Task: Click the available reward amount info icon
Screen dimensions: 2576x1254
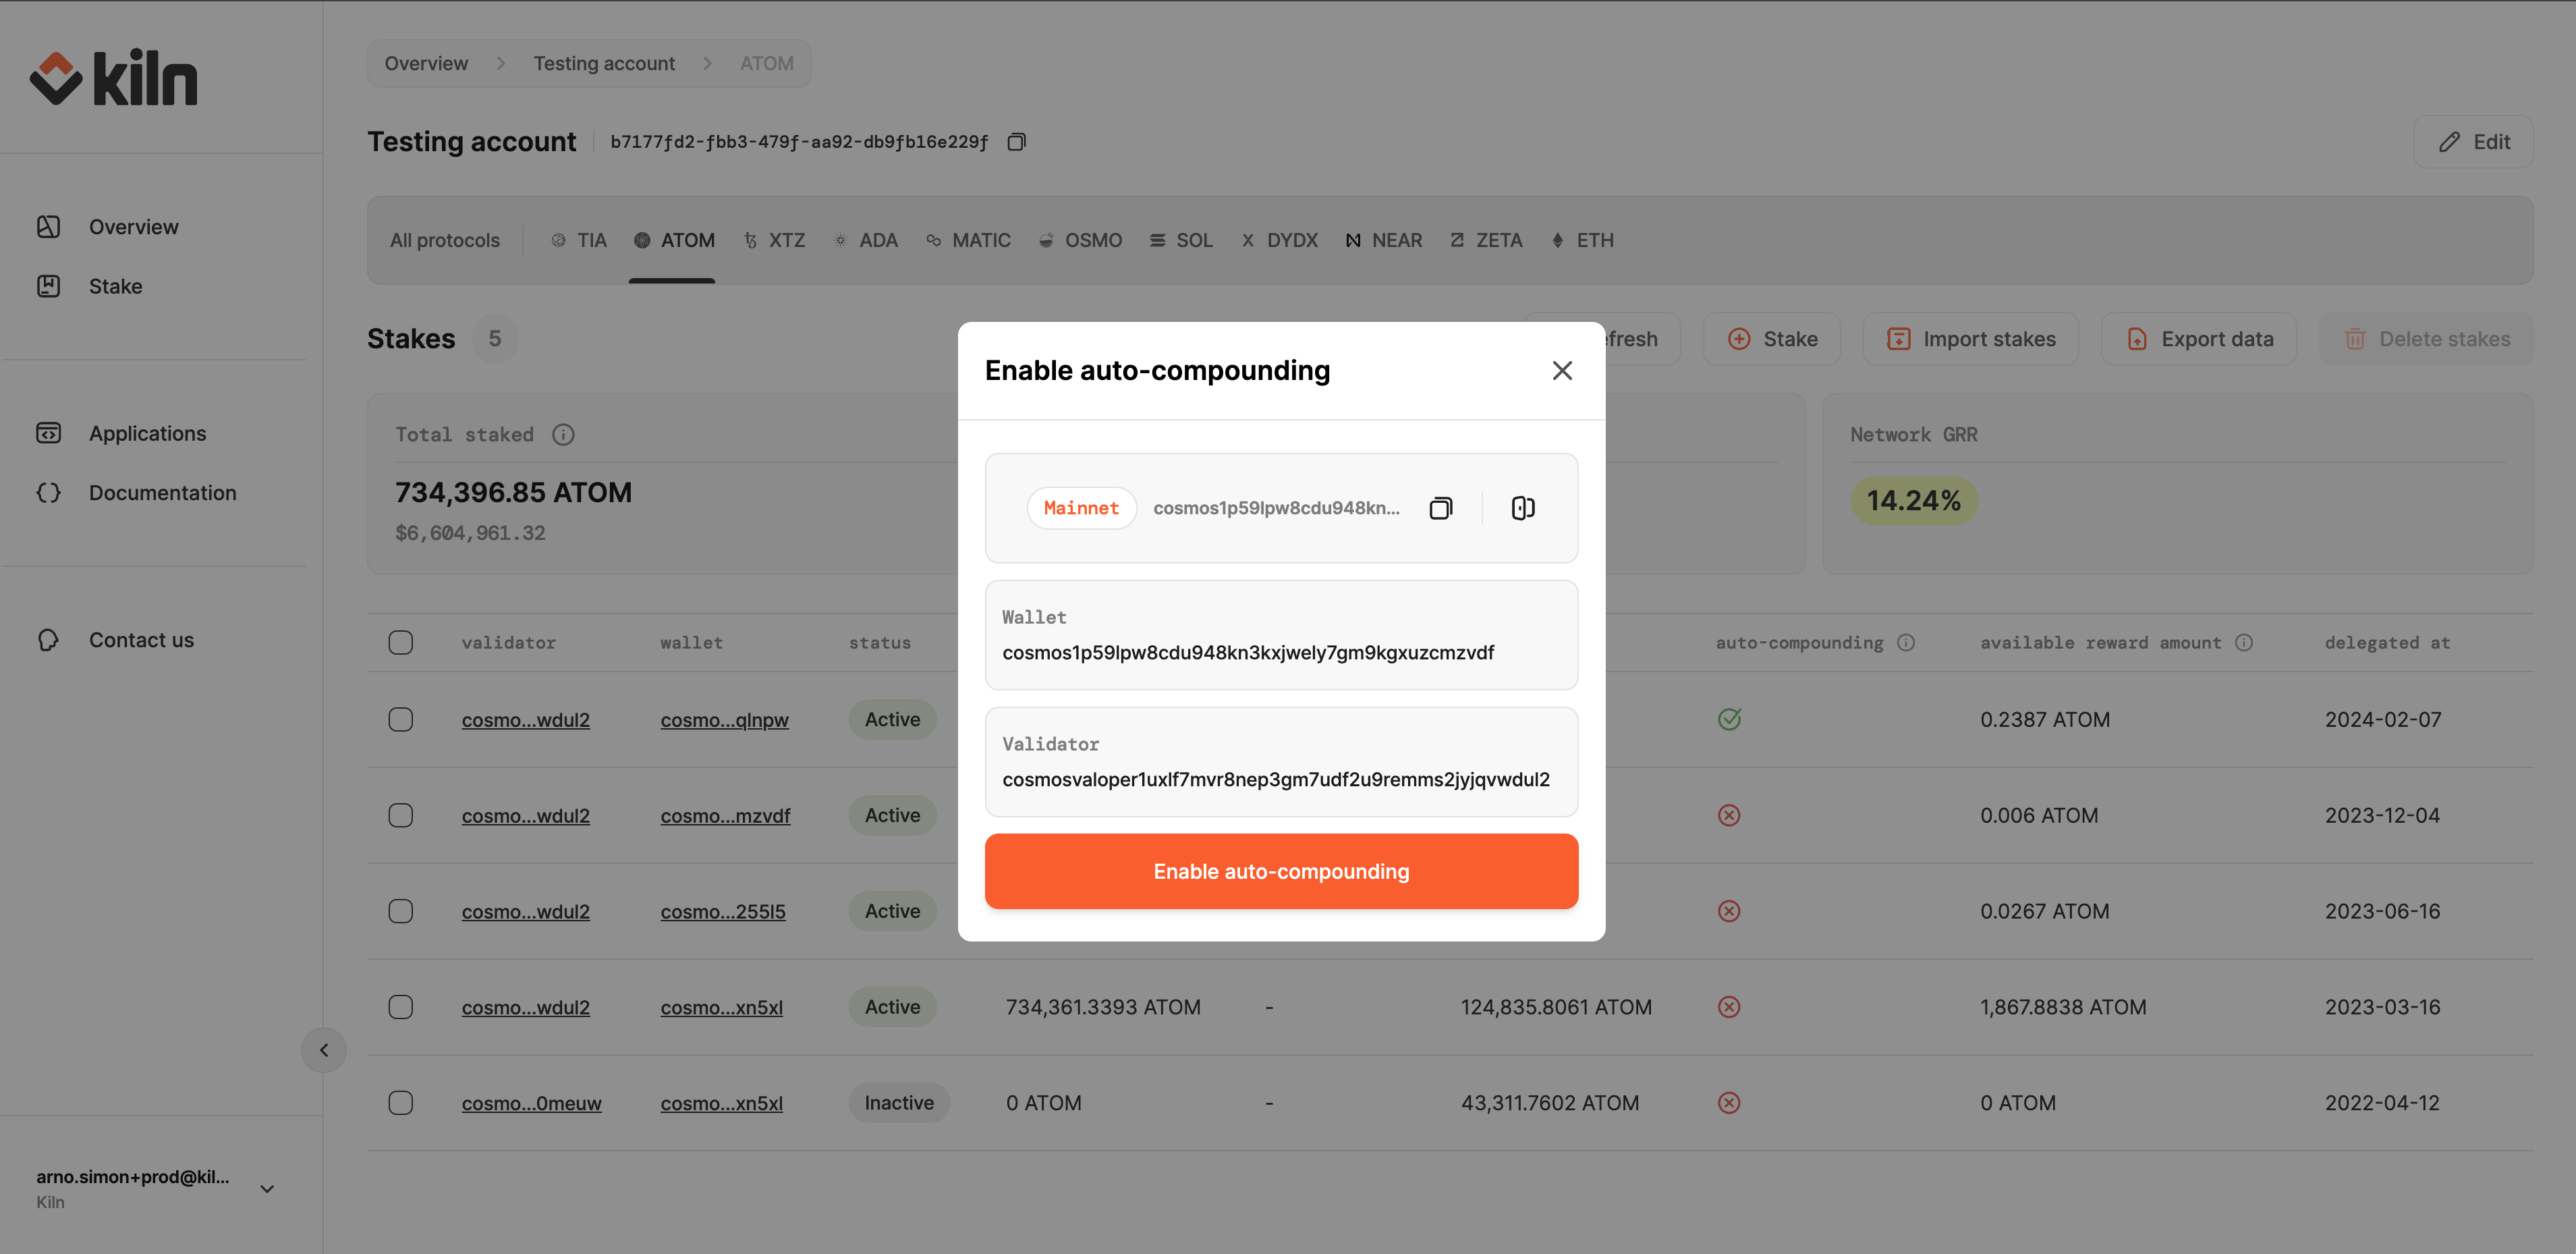Action: [2244, 643]
